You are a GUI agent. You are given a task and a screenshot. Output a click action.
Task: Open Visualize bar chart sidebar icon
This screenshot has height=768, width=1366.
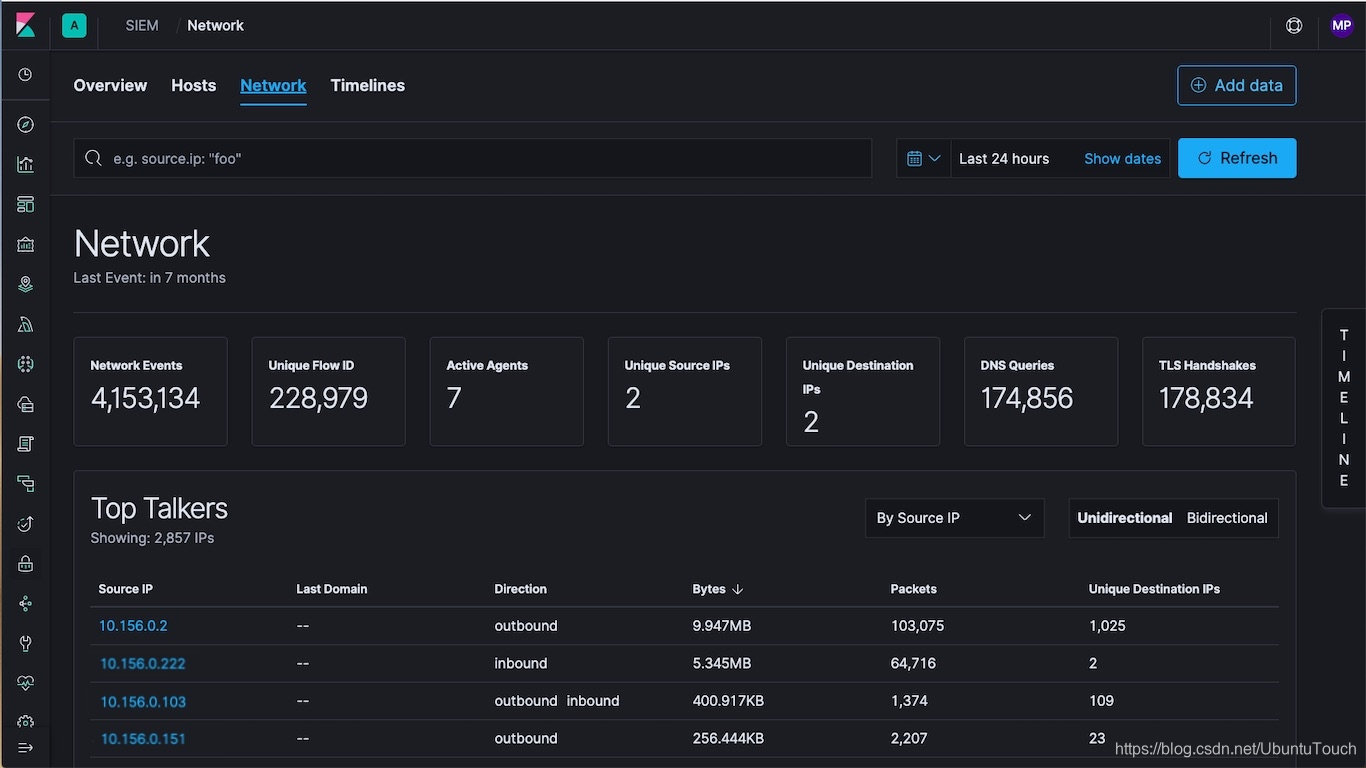pos(25,165)
